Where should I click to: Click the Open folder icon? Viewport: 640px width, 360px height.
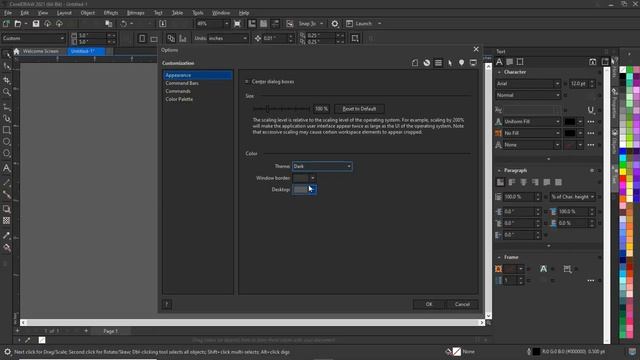click(x=18, y=24)
